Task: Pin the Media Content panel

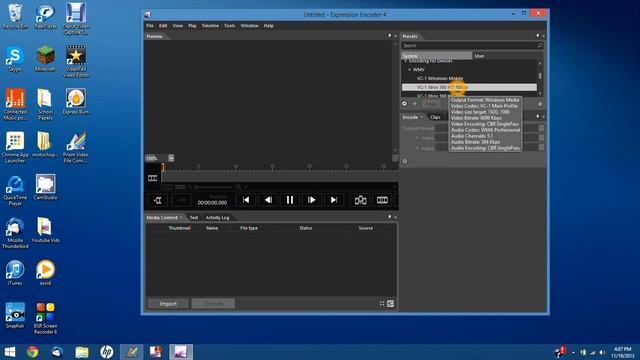Action: point(389,217)
